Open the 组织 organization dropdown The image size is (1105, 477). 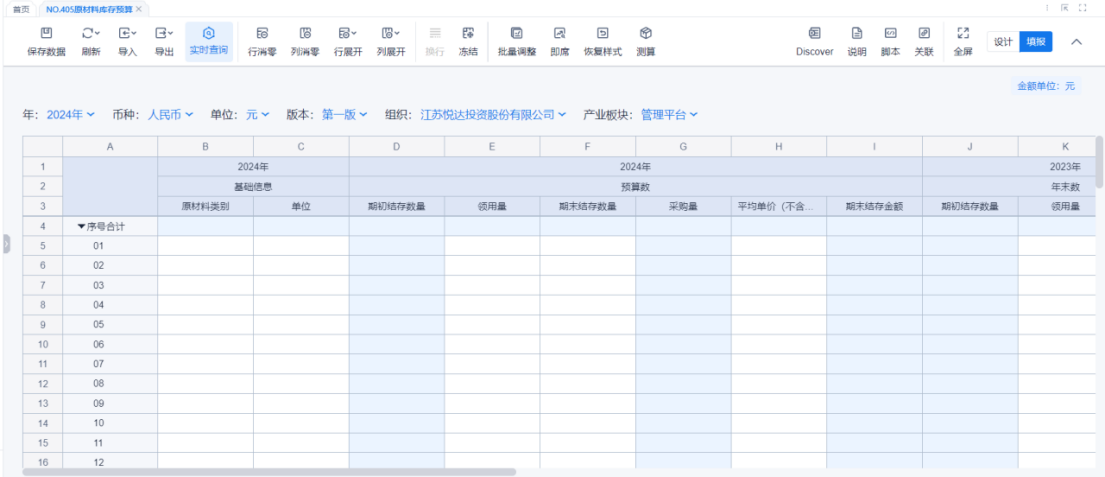pos(493,115)
